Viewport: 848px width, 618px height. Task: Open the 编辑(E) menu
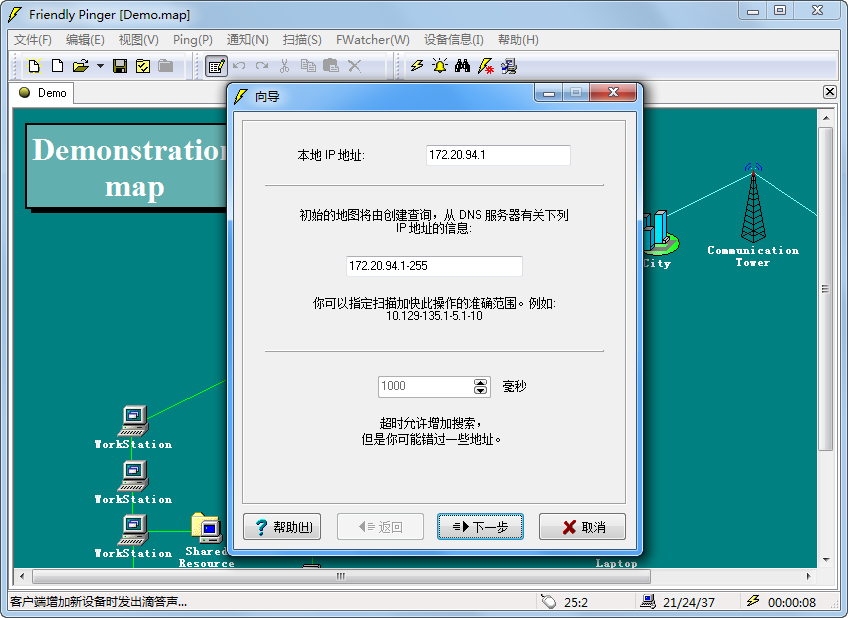pyautogui.click(x=85, y=40)
